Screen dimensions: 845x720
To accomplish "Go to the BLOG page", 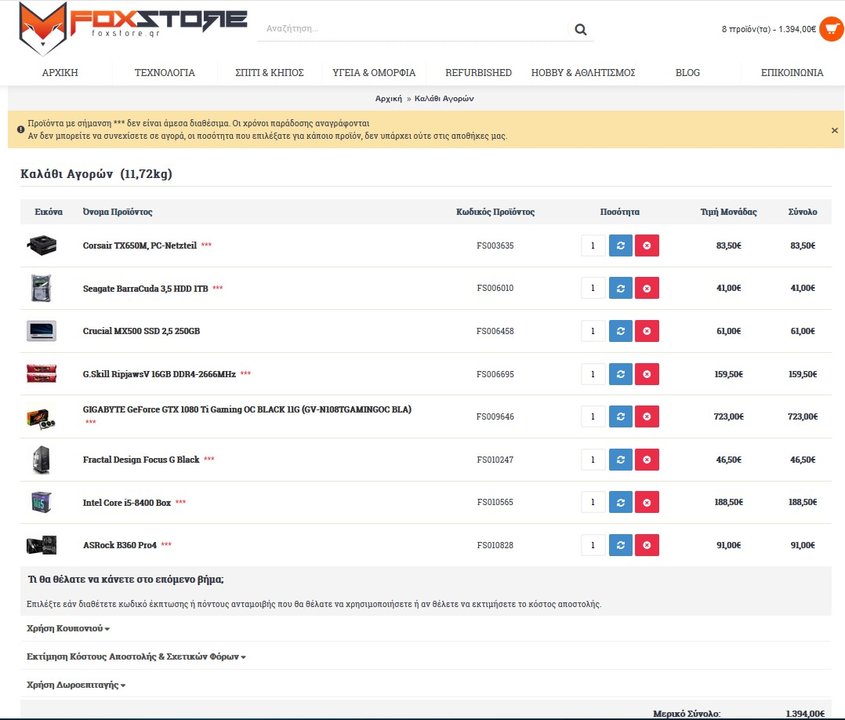I will (x=688, y=72).
